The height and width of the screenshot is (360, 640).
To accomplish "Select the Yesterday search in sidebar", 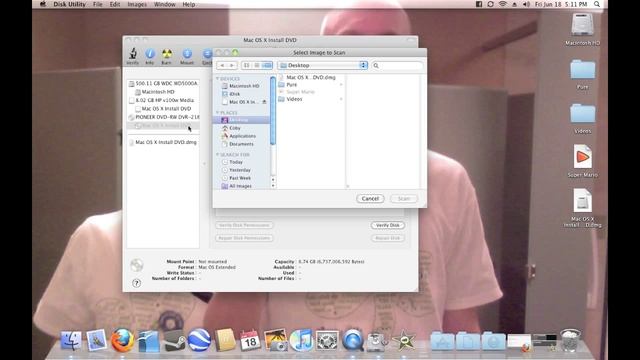I will coord(241,170).
